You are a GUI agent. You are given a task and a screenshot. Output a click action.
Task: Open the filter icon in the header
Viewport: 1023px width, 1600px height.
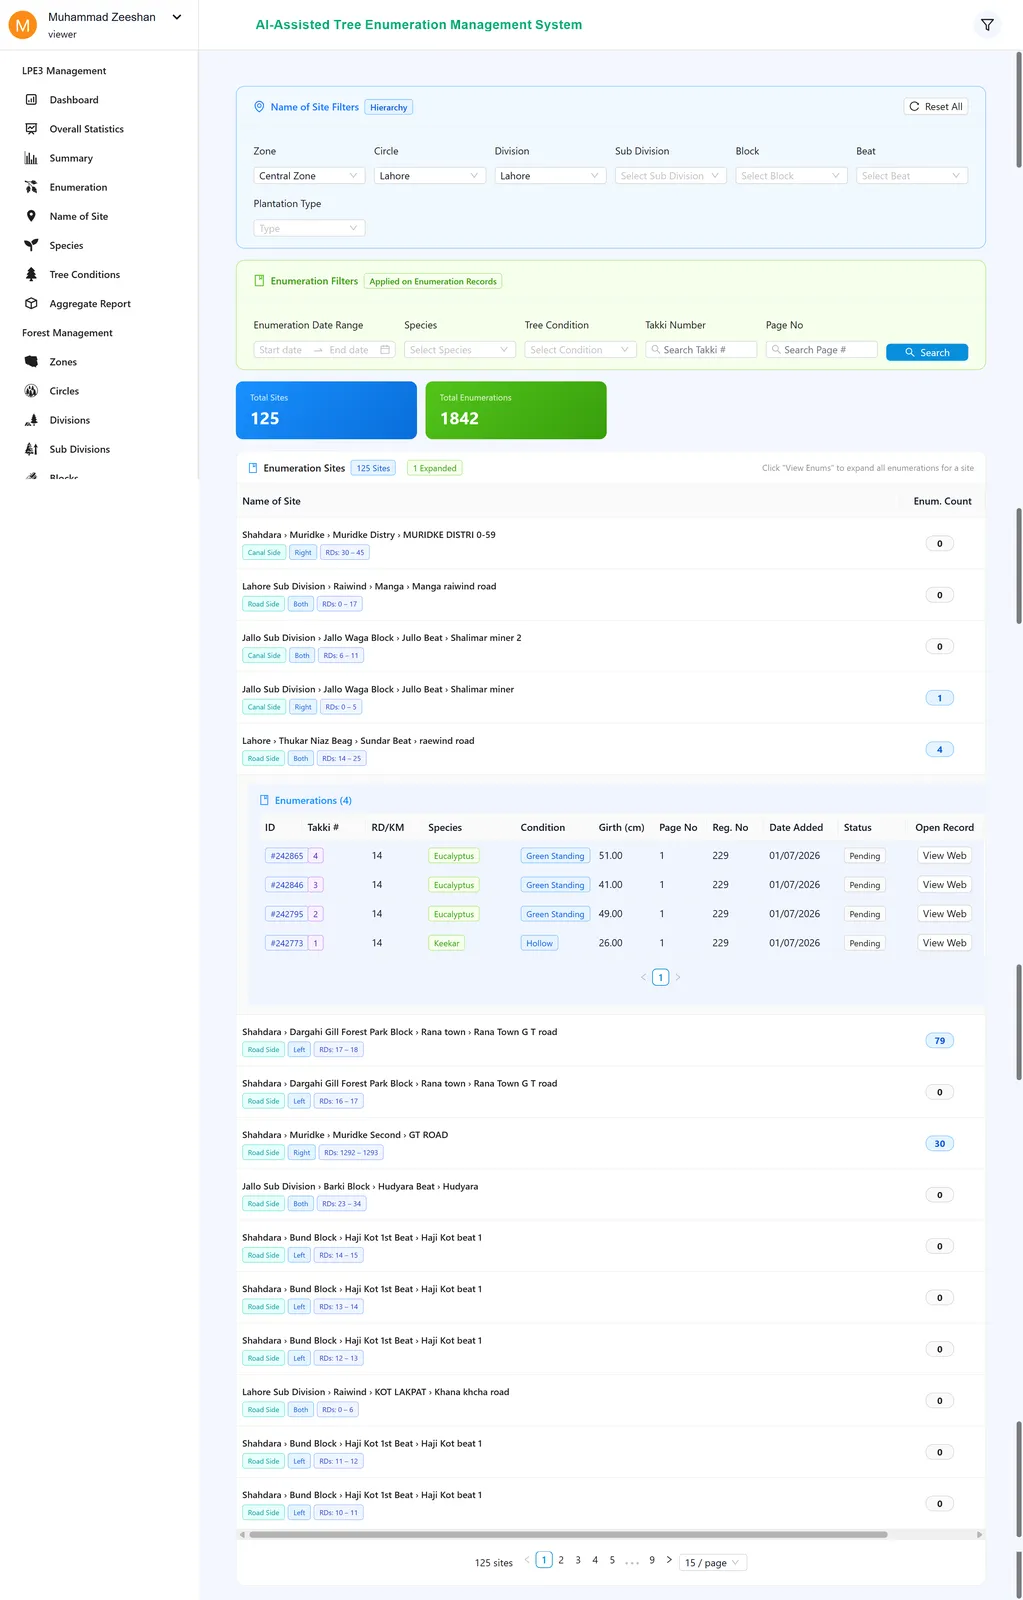pyautogui.click(x=987, y=25)
